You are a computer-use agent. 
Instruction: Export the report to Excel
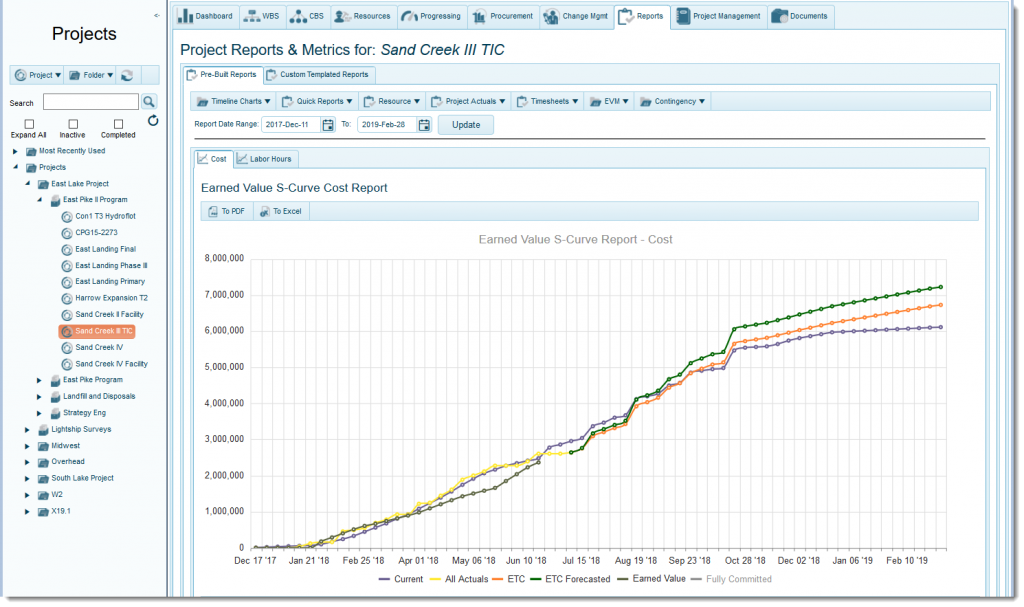click(281, 211)
